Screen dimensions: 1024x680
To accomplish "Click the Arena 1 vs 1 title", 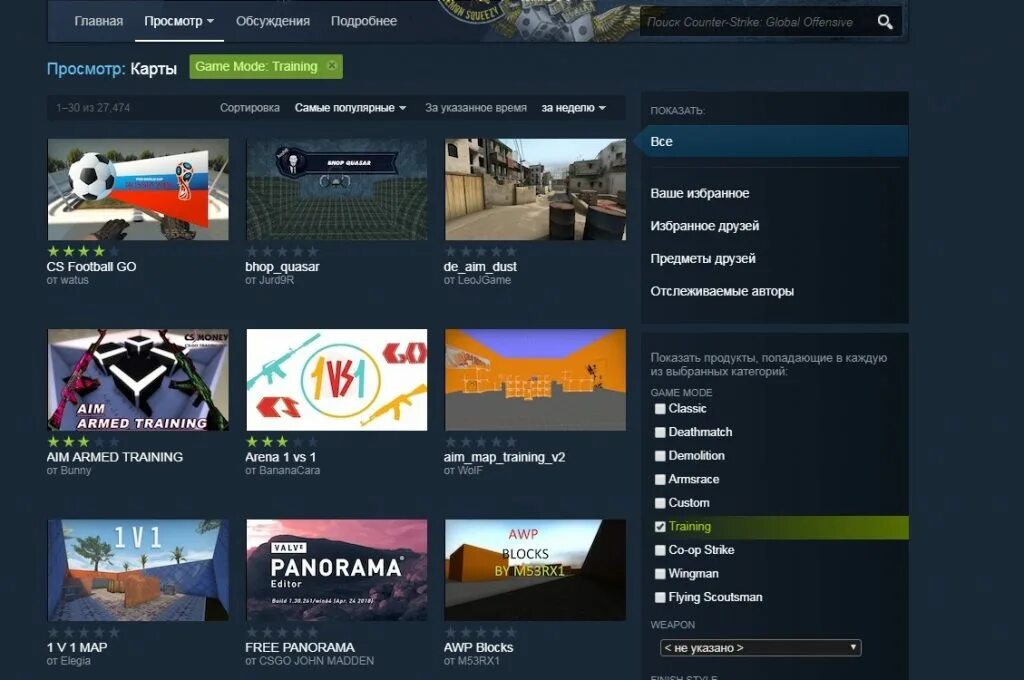I will (280, 457).
